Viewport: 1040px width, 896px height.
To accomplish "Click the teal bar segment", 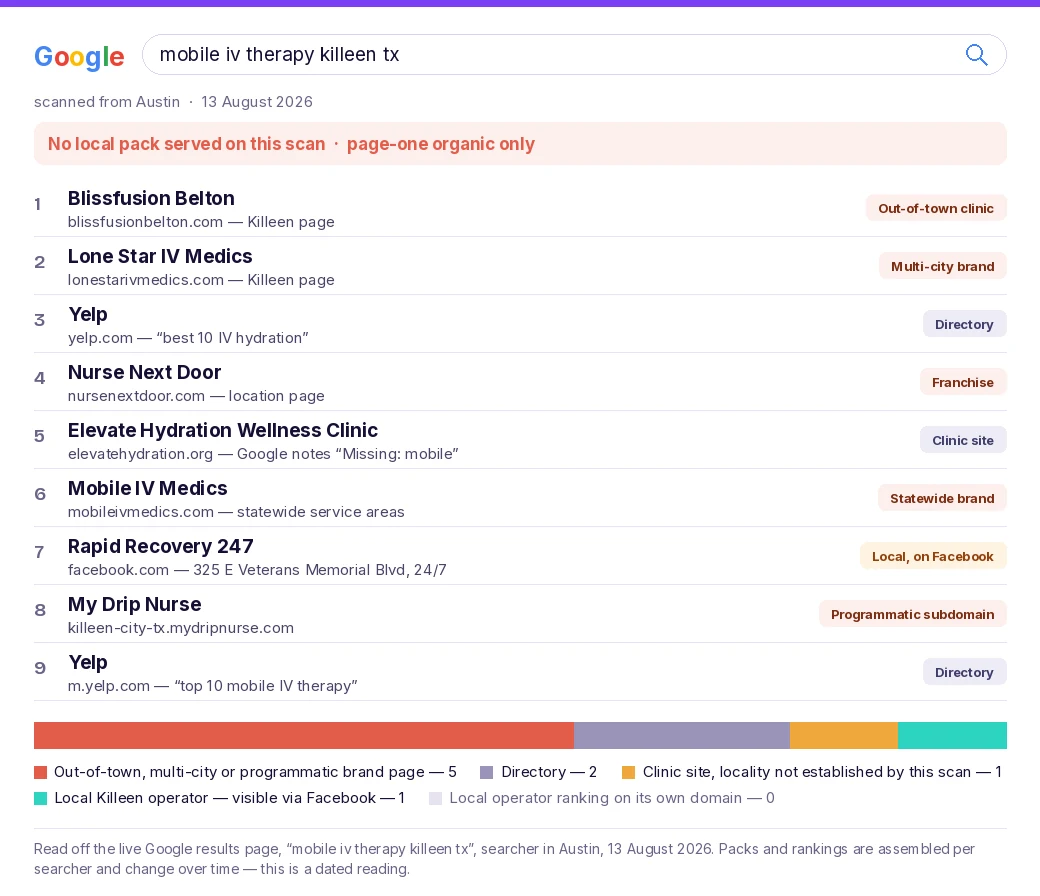I will (952, 736).
